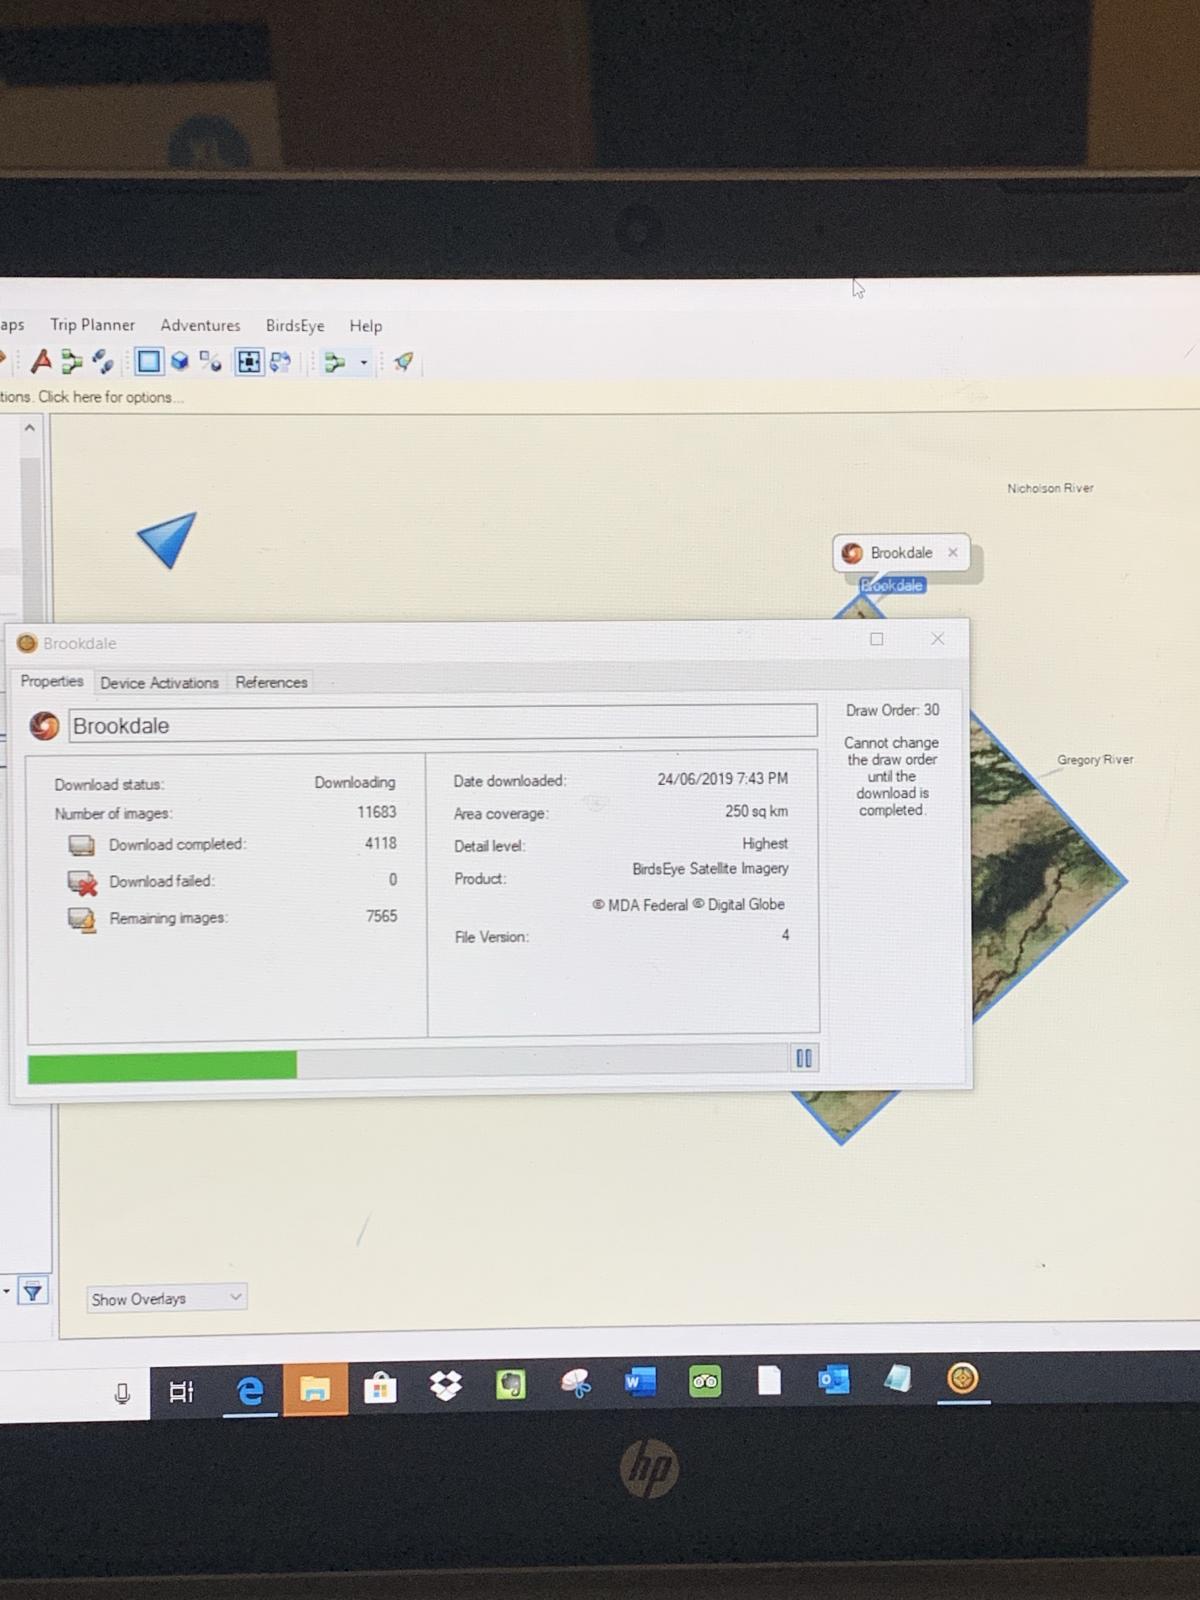The width and height of the screenshot is (1200, 1600).
Task: Click the center-on-selection toolbar icon
Action: 248,361
